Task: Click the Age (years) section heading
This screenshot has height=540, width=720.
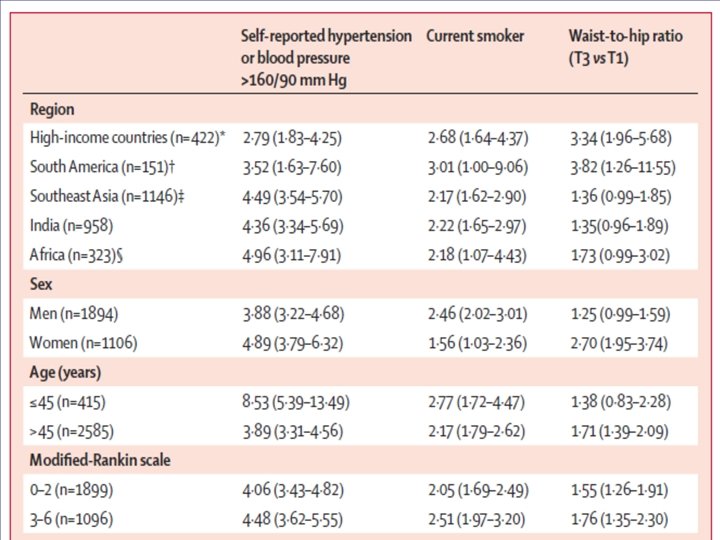Action: pyautogui.click(x=65, y=372)
